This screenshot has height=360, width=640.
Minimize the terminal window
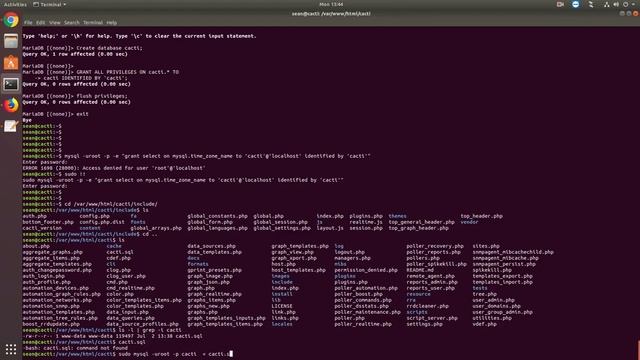pyautogui.click(x=622, y=13)
